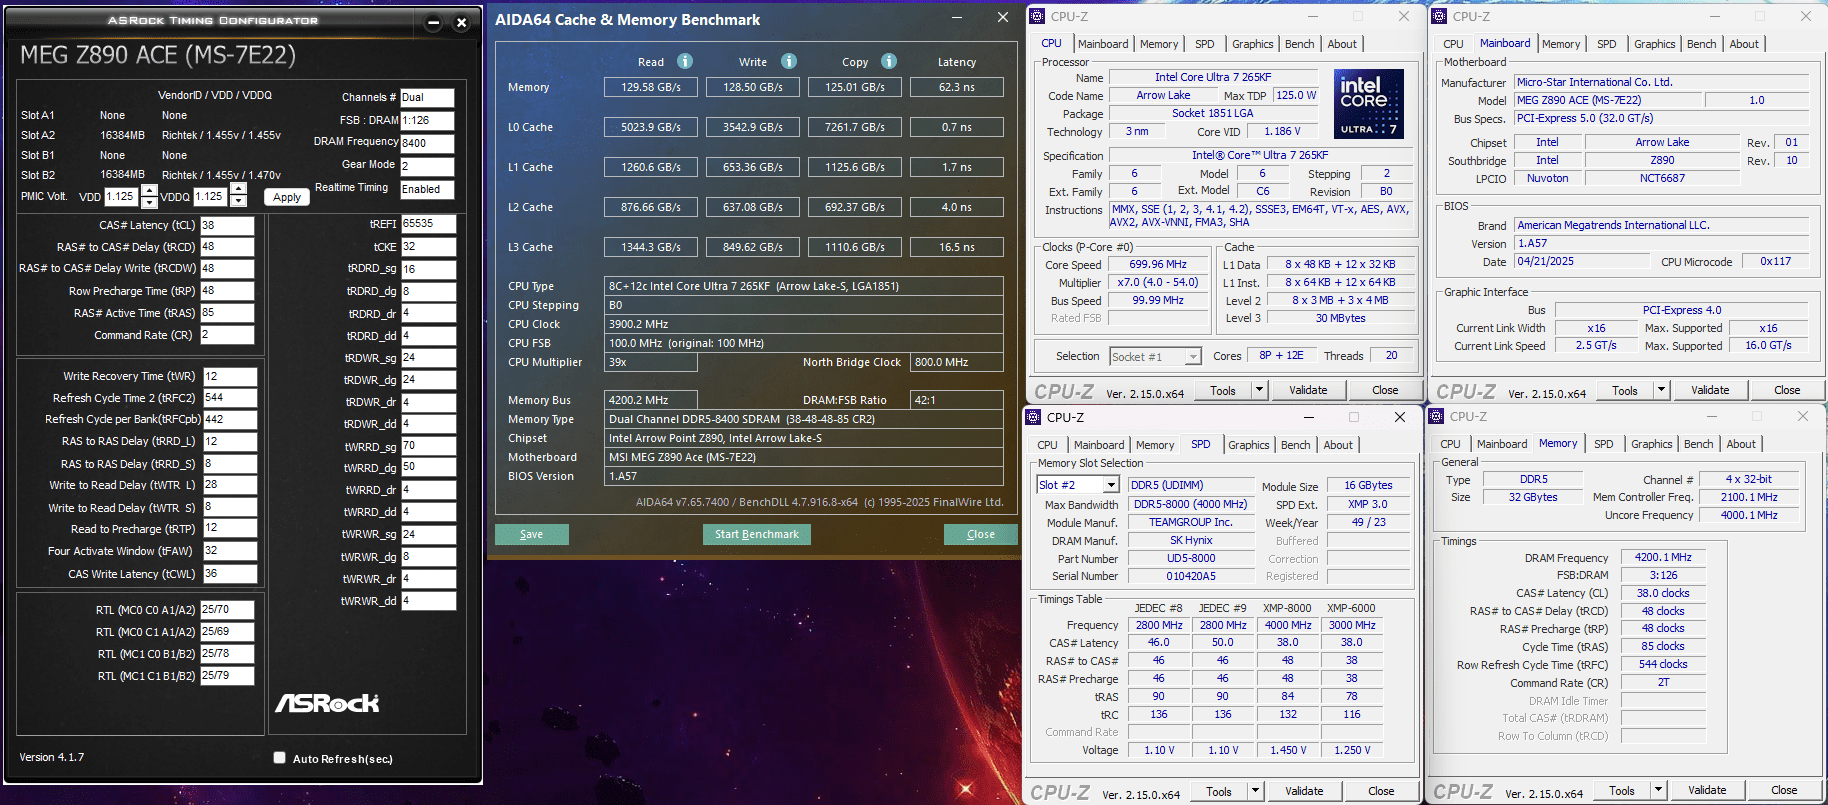Click the Core Speed value 699.96 MHz
This screenshot has height=805, width=1828.
coord(1158,265)
